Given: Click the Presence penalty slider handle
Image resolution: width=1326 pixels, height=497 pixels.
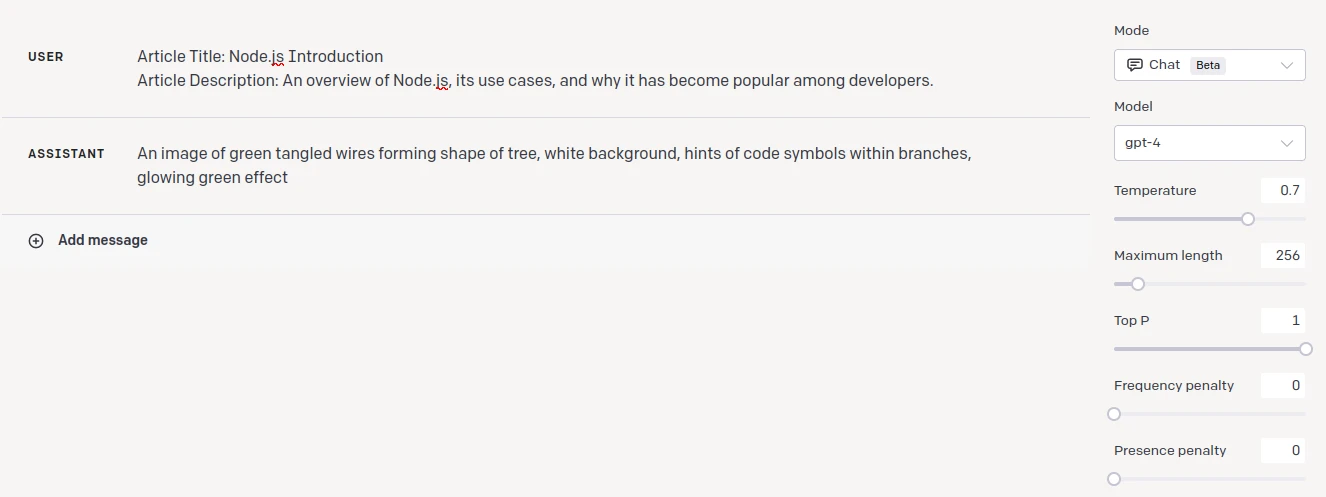Looking at the screenshot, I should pos(1114,479).
